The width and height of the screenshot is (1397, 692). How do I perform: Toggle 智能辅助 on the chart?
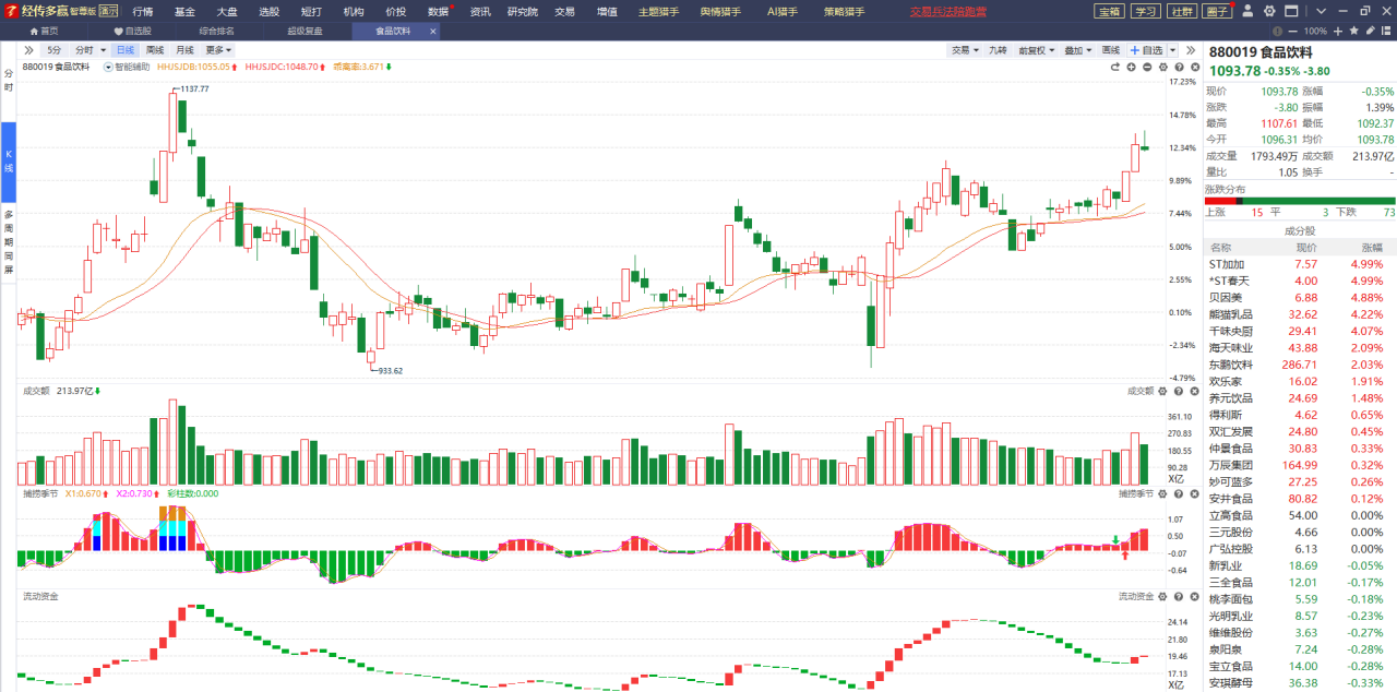[x=127, y=67]
